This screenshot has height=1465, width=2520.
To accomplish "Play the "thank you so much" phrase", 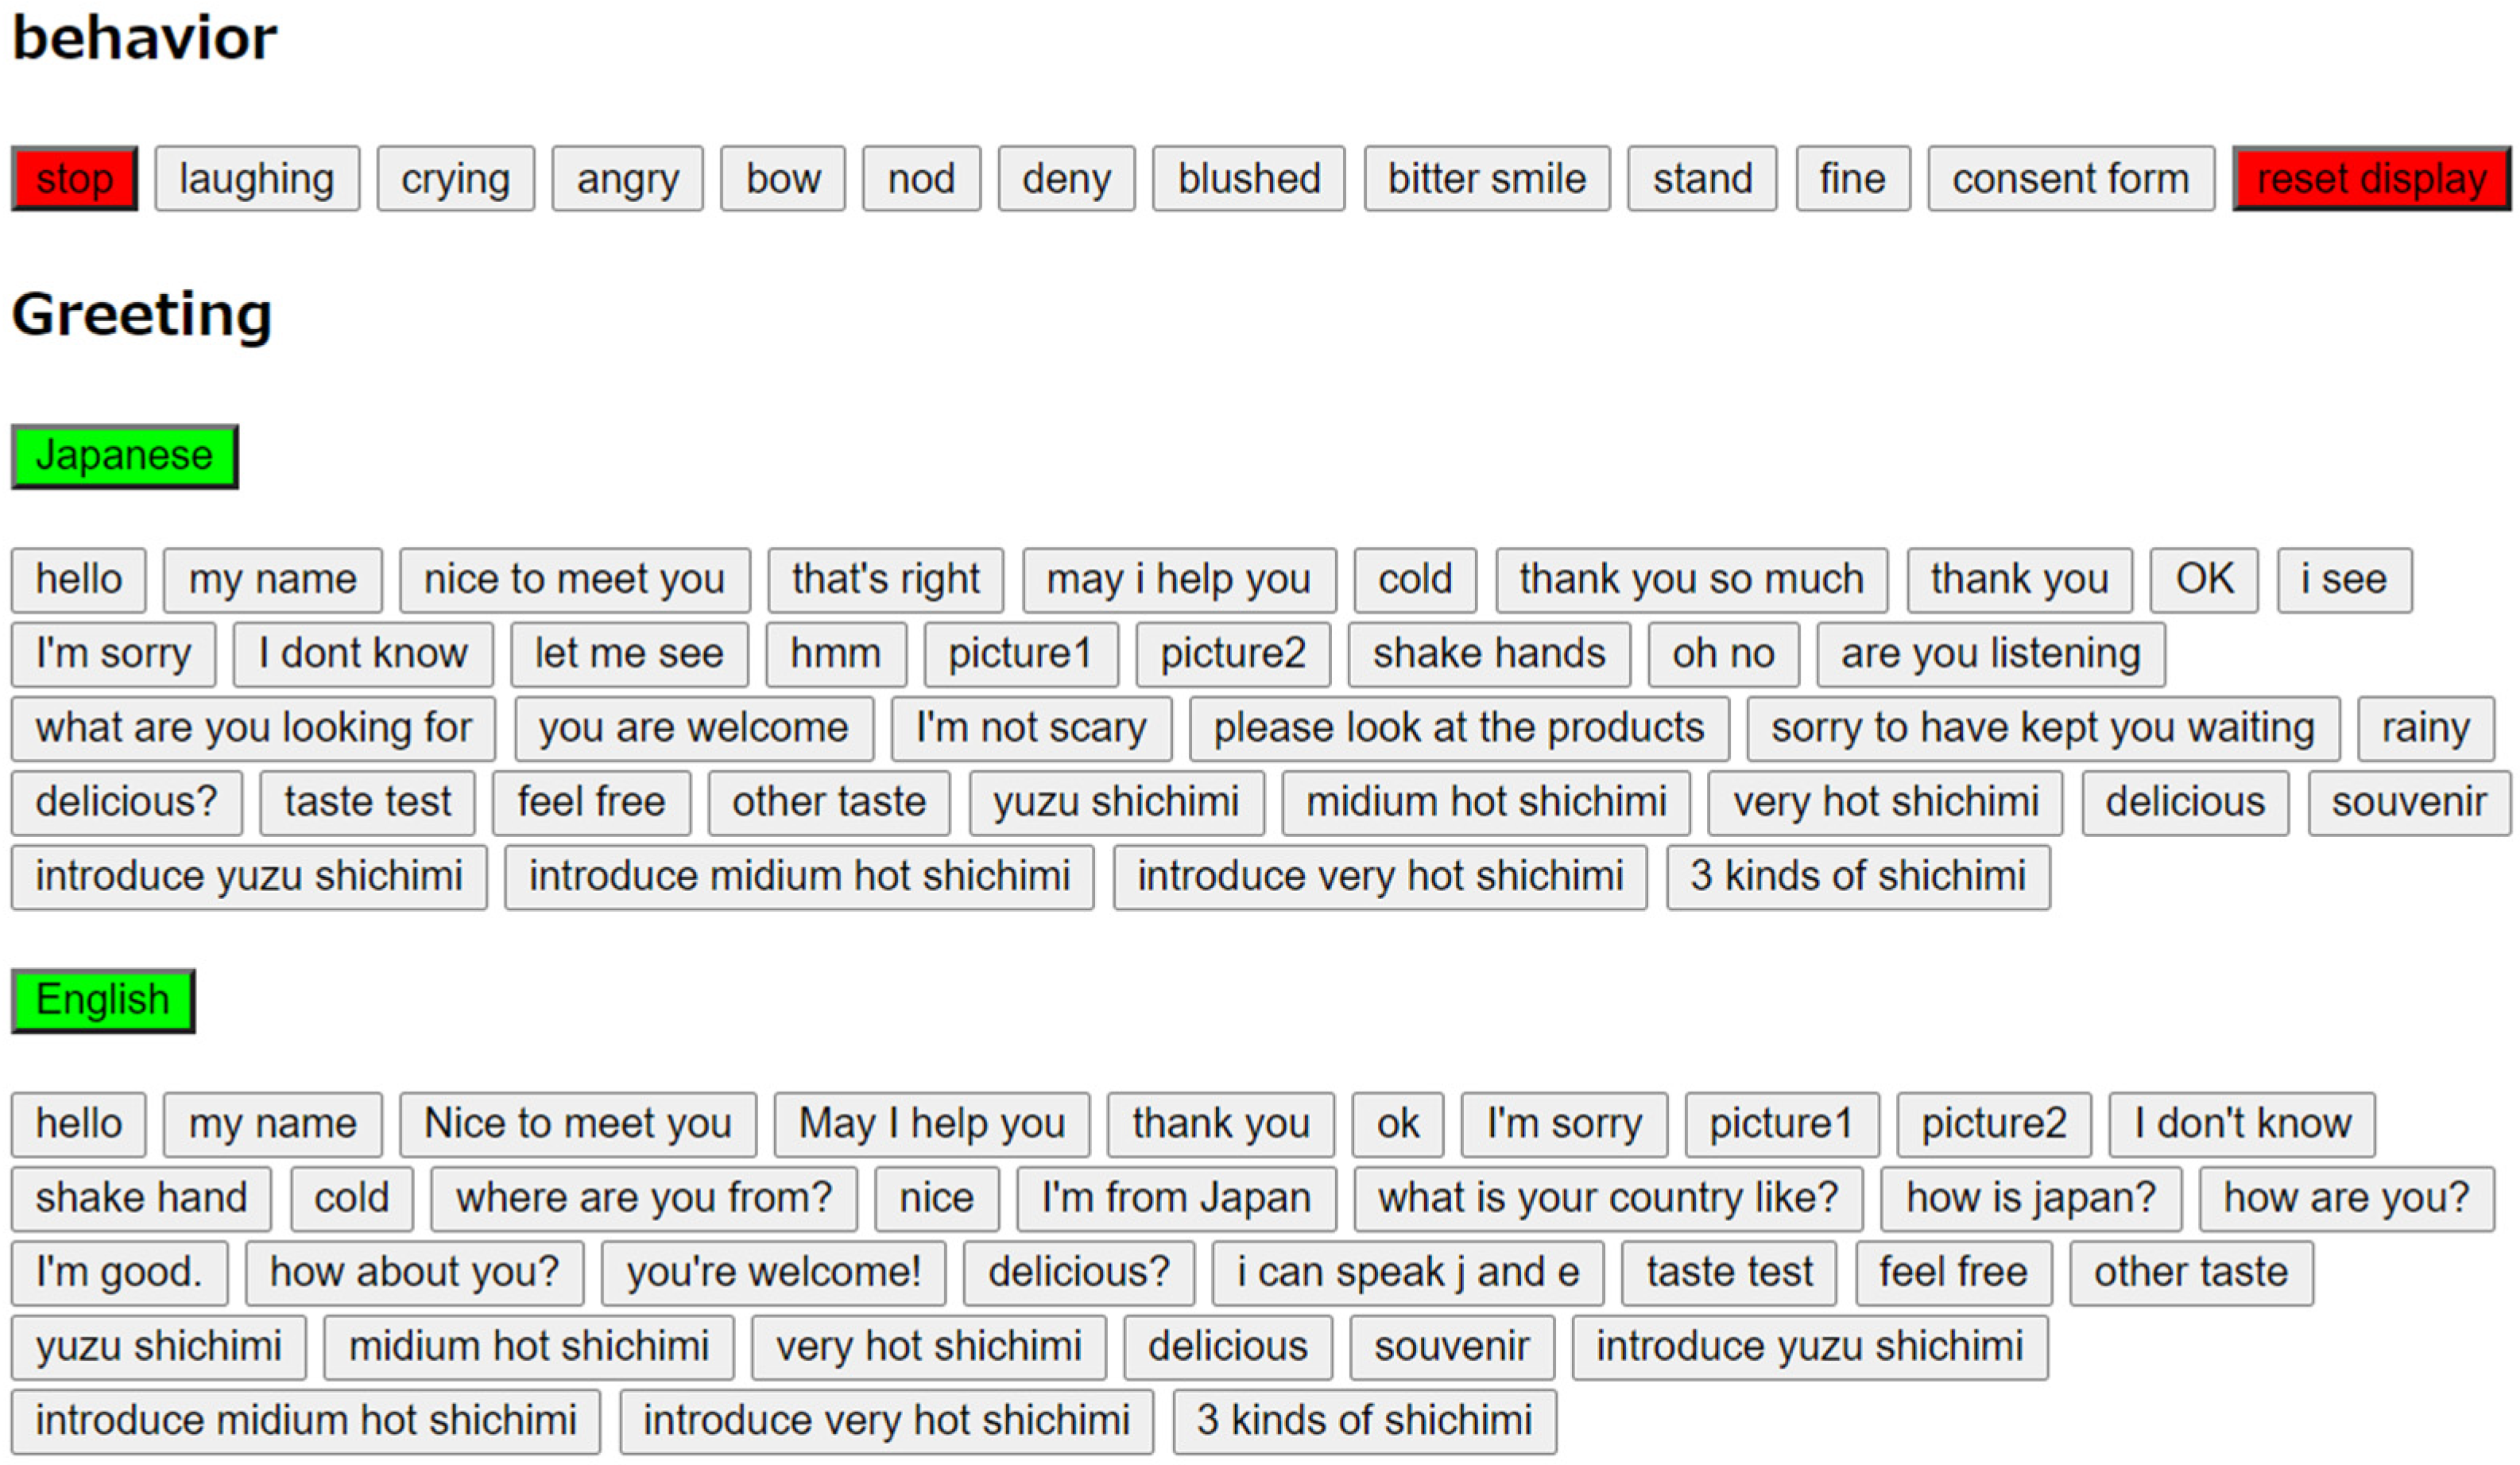I will tap(1691, 580).
